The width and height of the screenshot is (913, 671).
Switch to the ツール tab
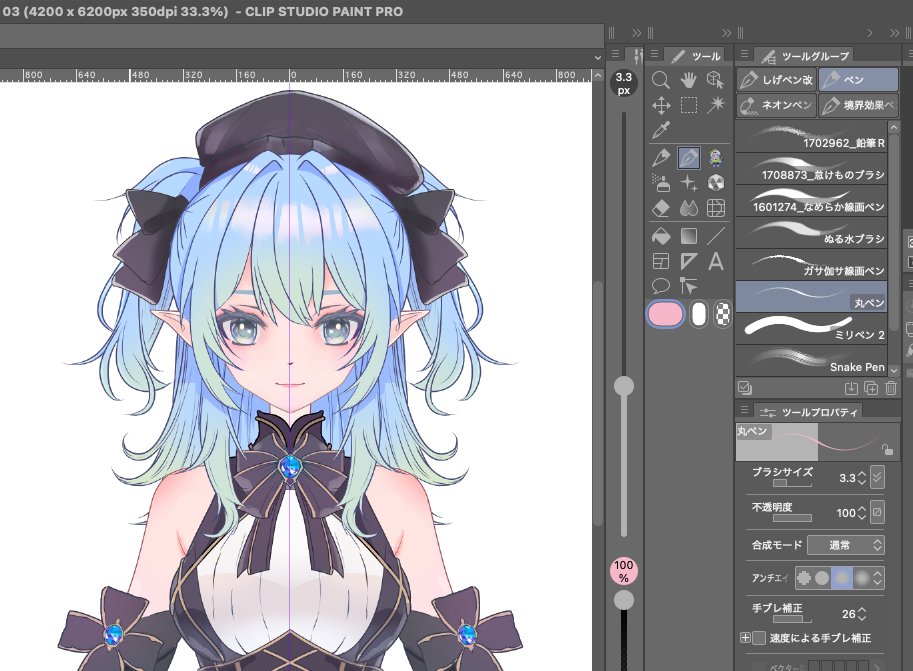click(696, 56)
